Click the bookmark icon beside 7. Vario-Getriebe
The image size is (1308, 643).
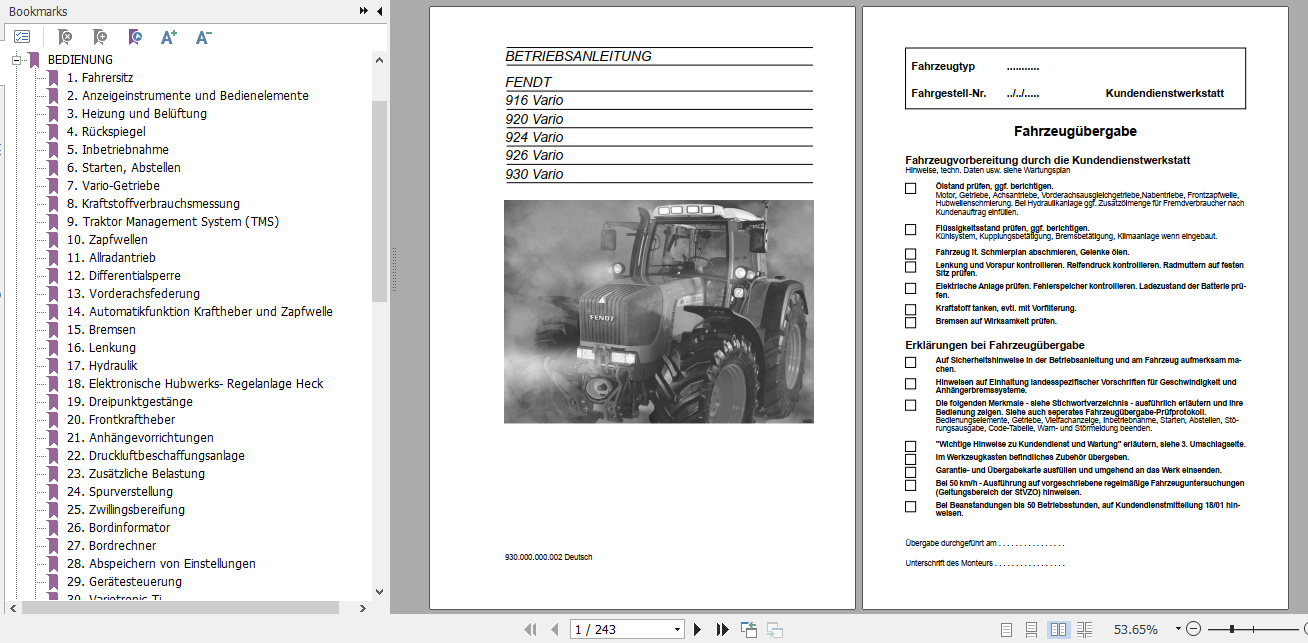pos(54,186)
